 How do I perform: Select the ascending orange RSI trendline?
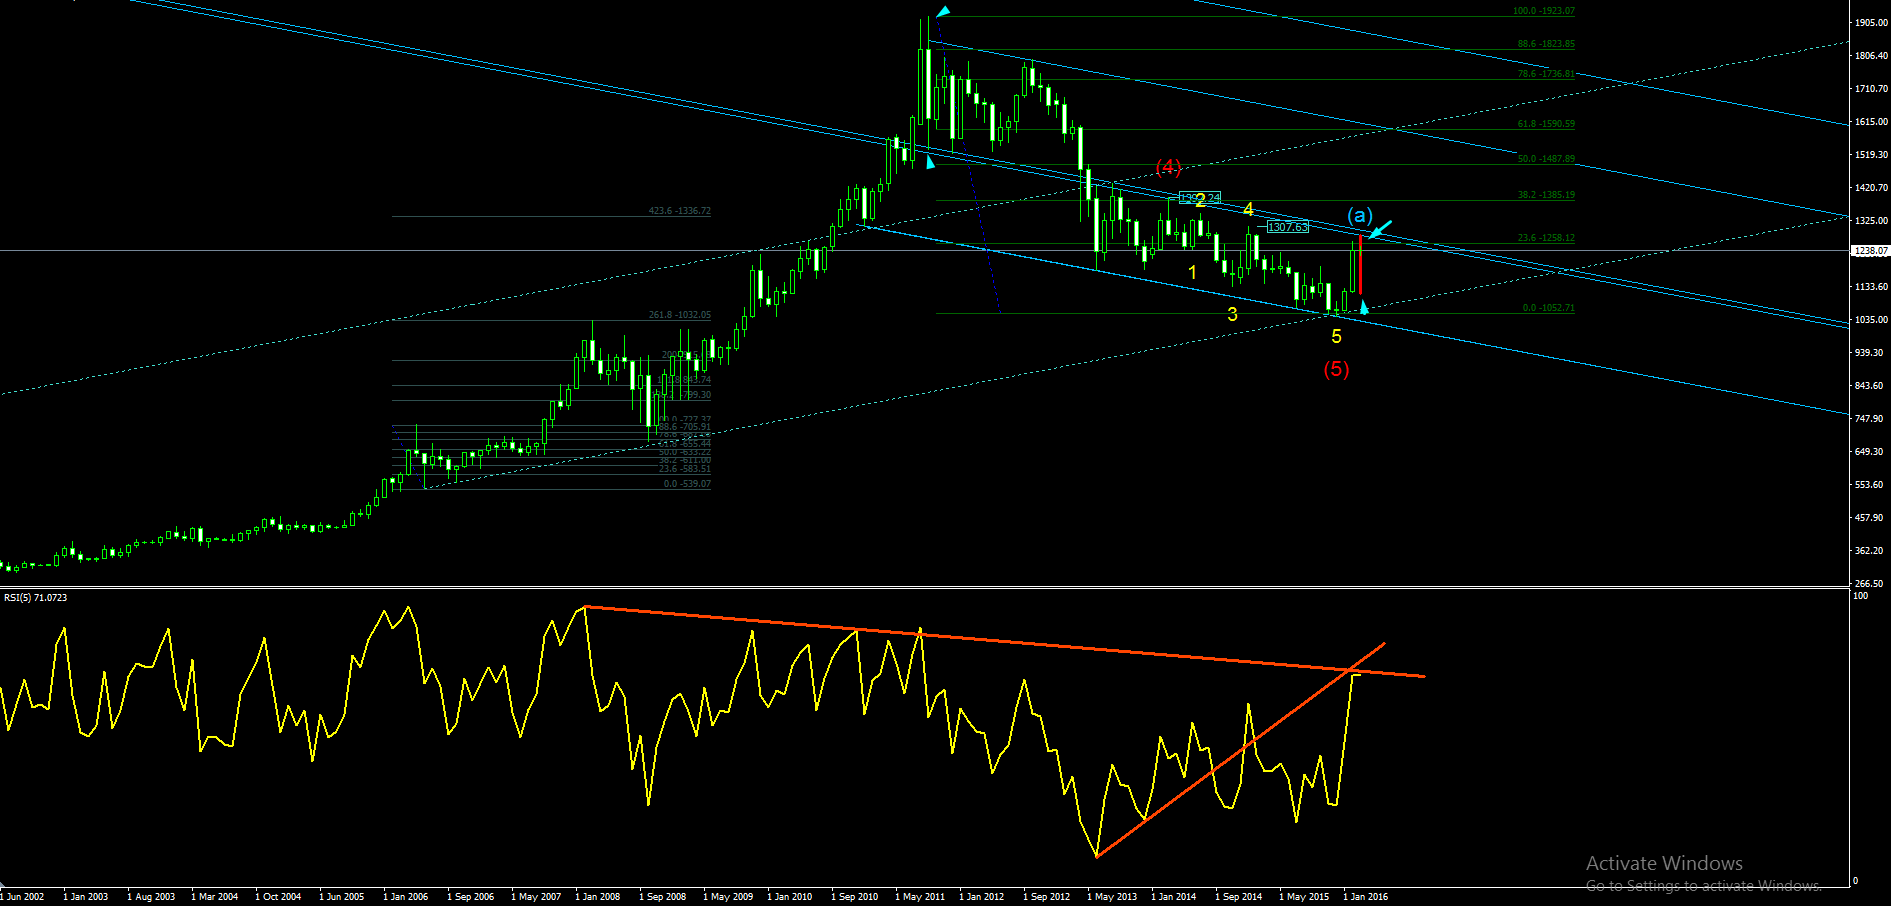[1240, 750]
